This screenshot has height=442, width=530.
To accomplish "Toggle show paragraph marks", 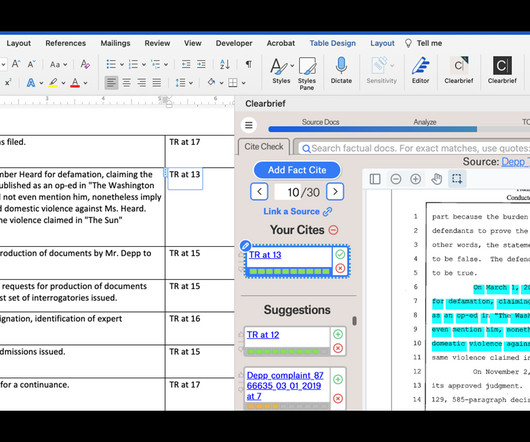I will pos(248,64).
